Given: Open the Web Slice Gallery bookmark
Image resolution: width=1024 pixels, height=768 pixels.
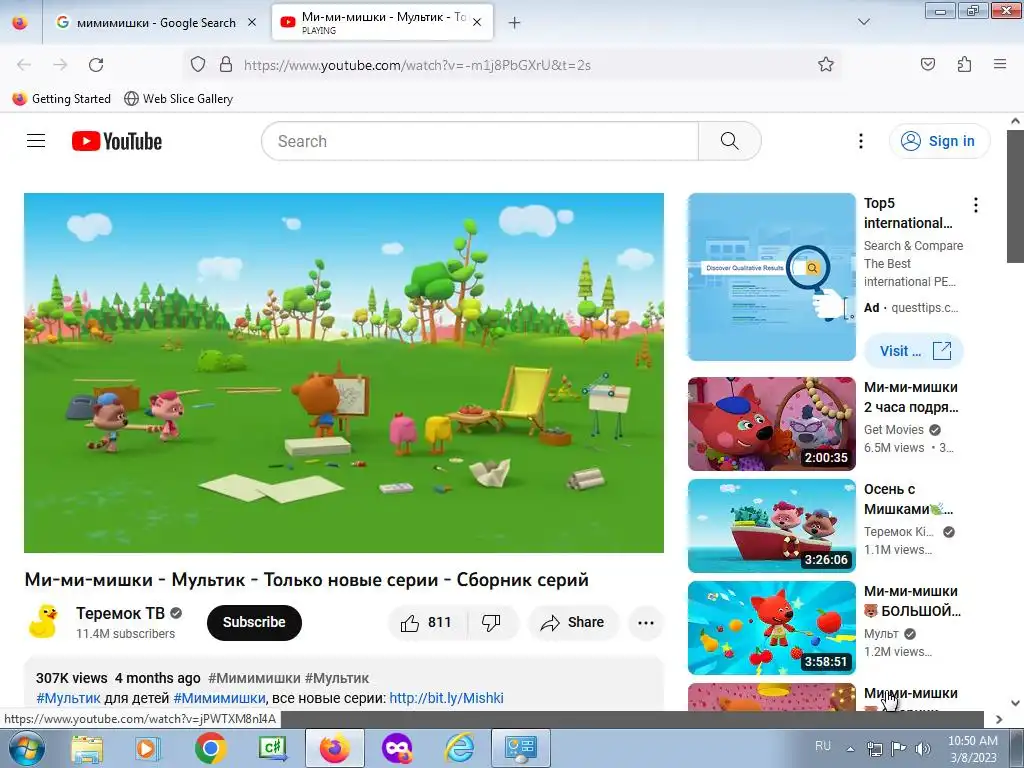Looking at the screenshot, I should (x=179, y=99).
